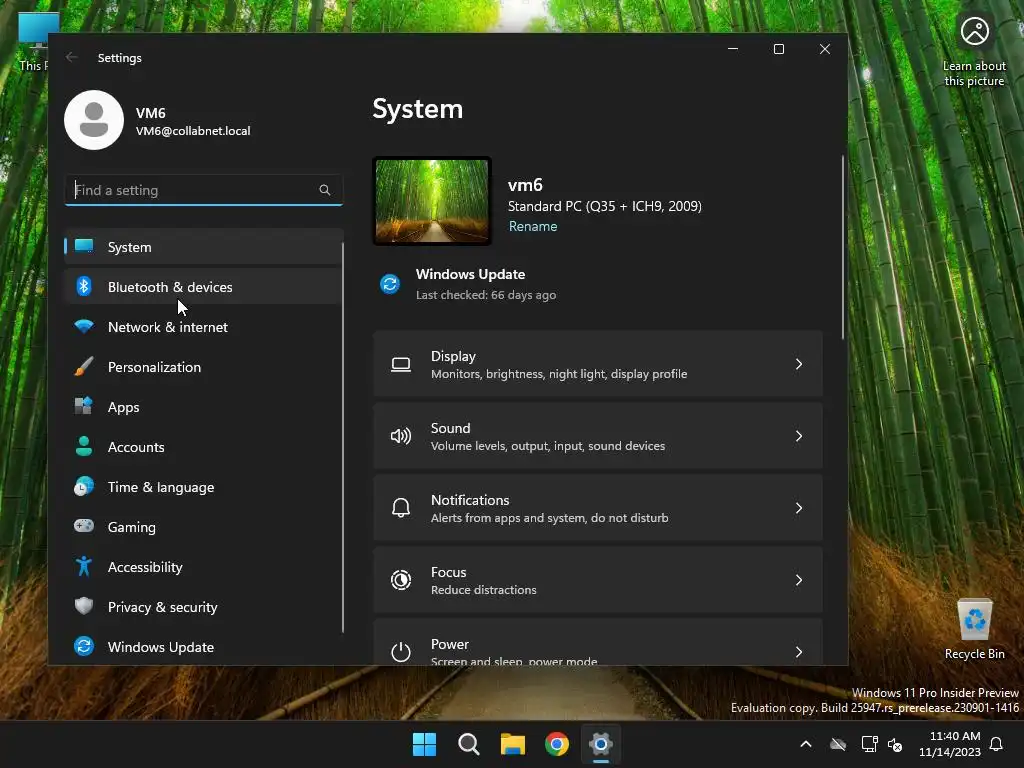
Task: Click the Accounts person icon
Action: (x=84, y=446)
